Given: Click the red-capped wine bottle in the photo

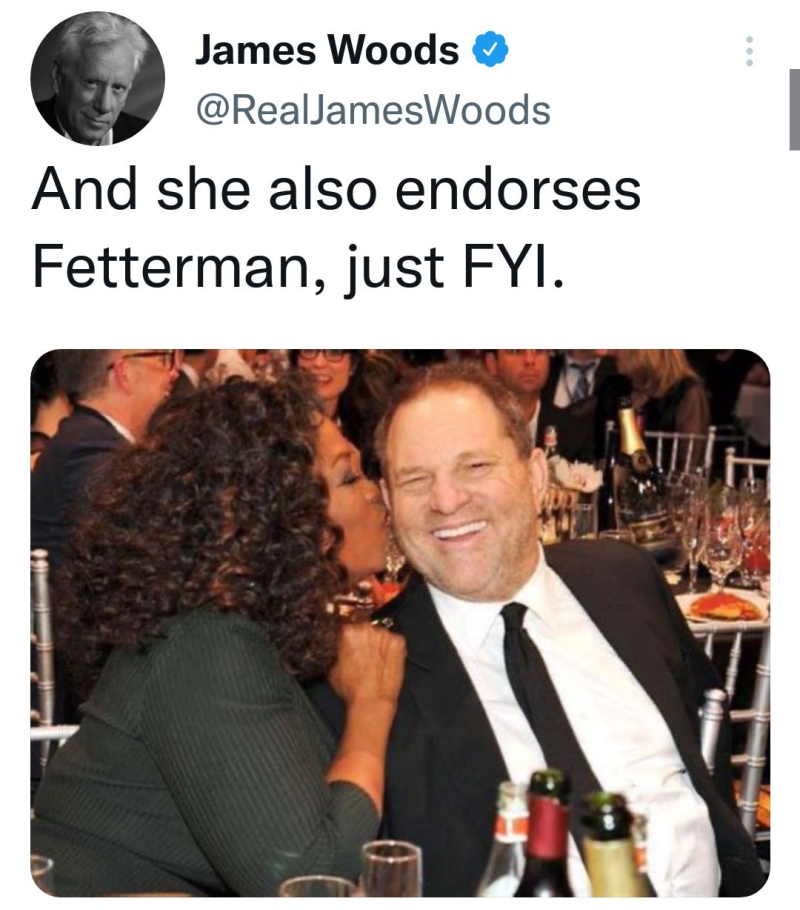Looking at the screenshot, I should coord(546,835).
